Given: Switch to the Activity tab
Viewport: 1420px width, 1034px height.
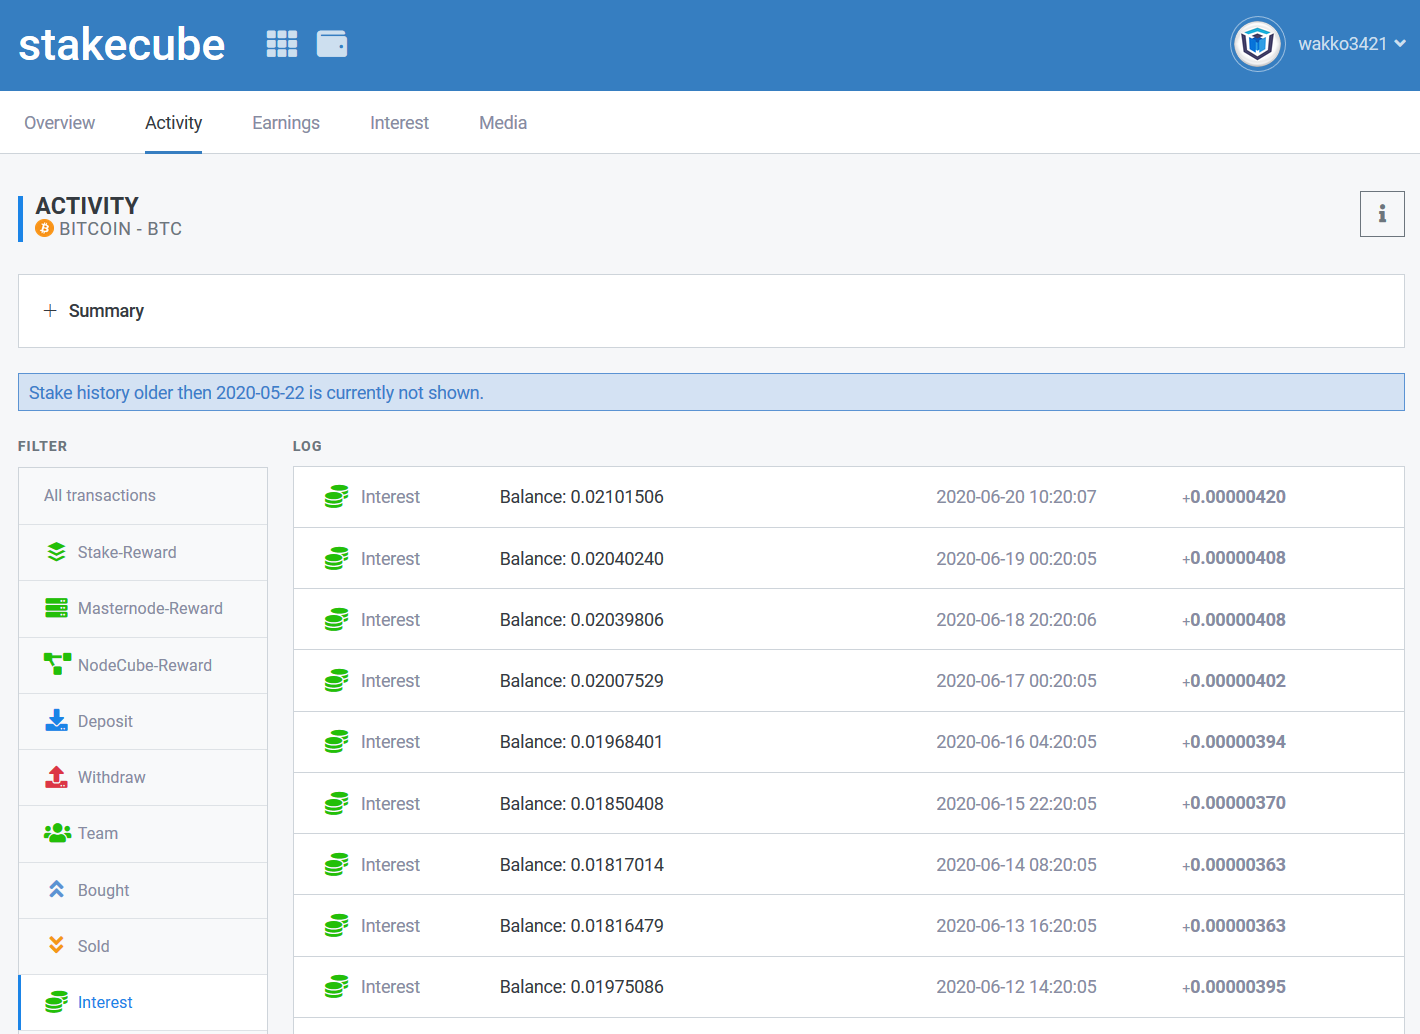Looking at the screenshot, I should coord(174,123).
